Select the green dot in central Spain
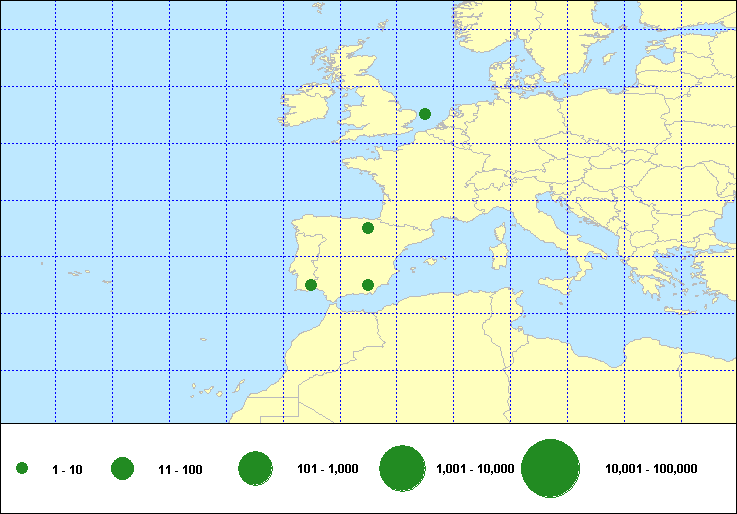The image size is (737, 514). pyautogui.click(x=368, y=228)
